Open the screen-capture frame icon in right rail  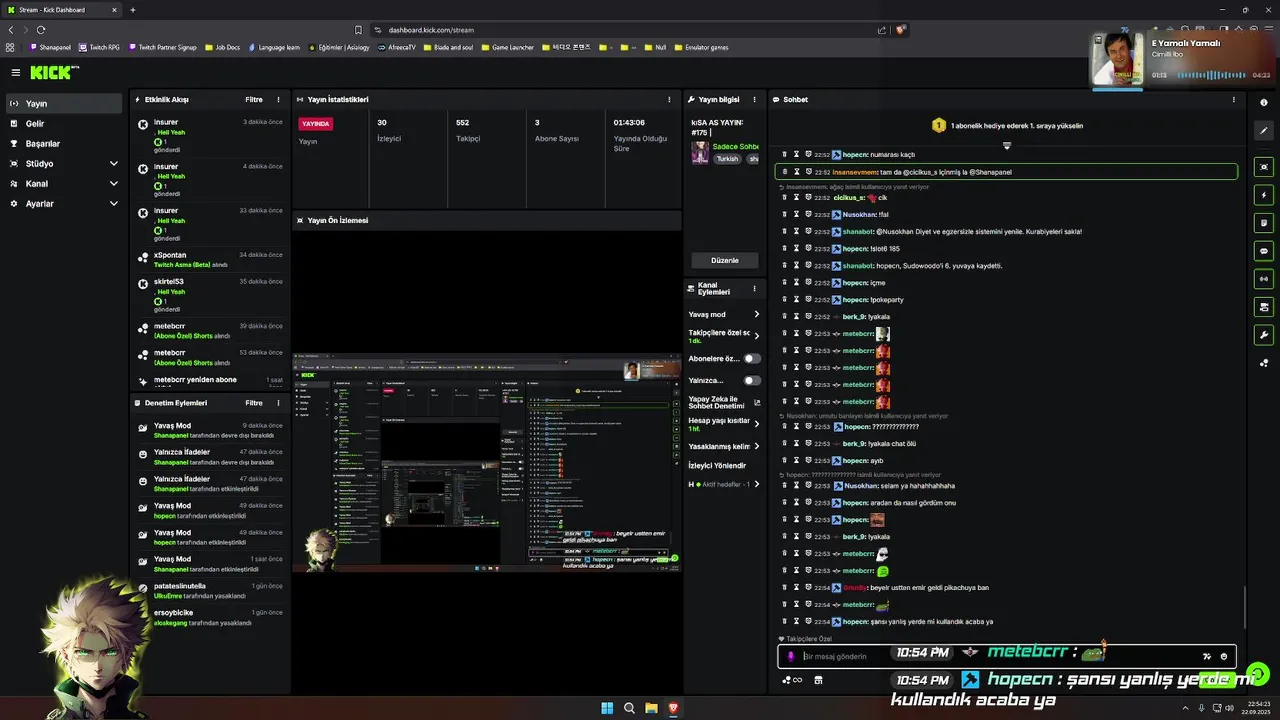1264,167
